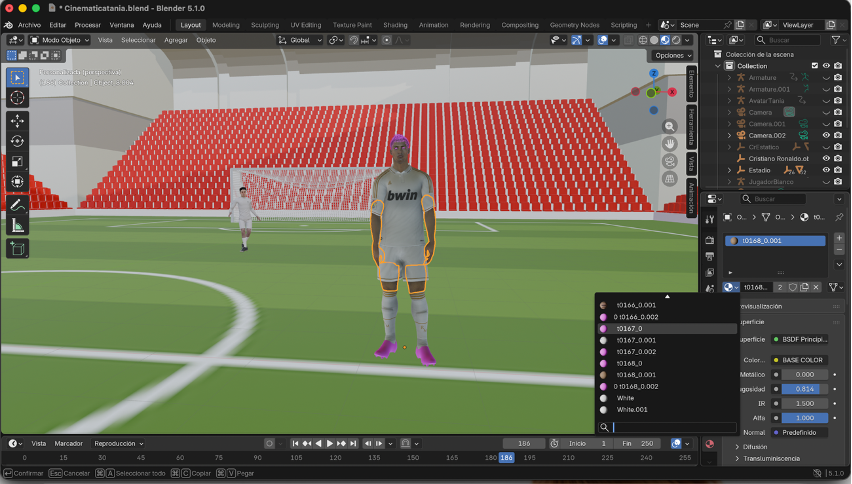
Task: Open the Agregar menu in viewport header
Action: point(175,40)
